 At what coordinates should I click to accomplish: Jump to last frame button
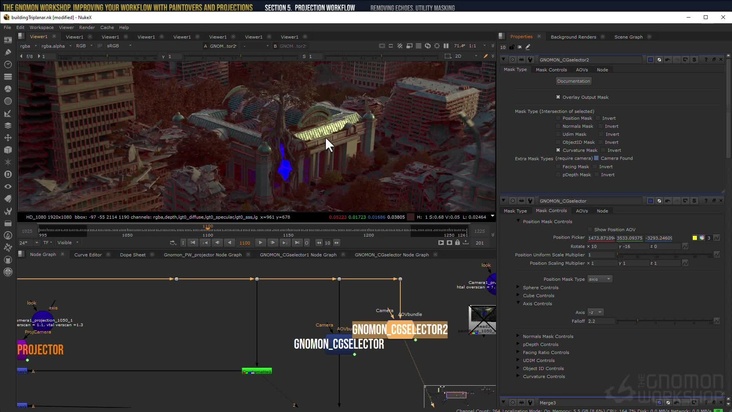coord(297,243)
